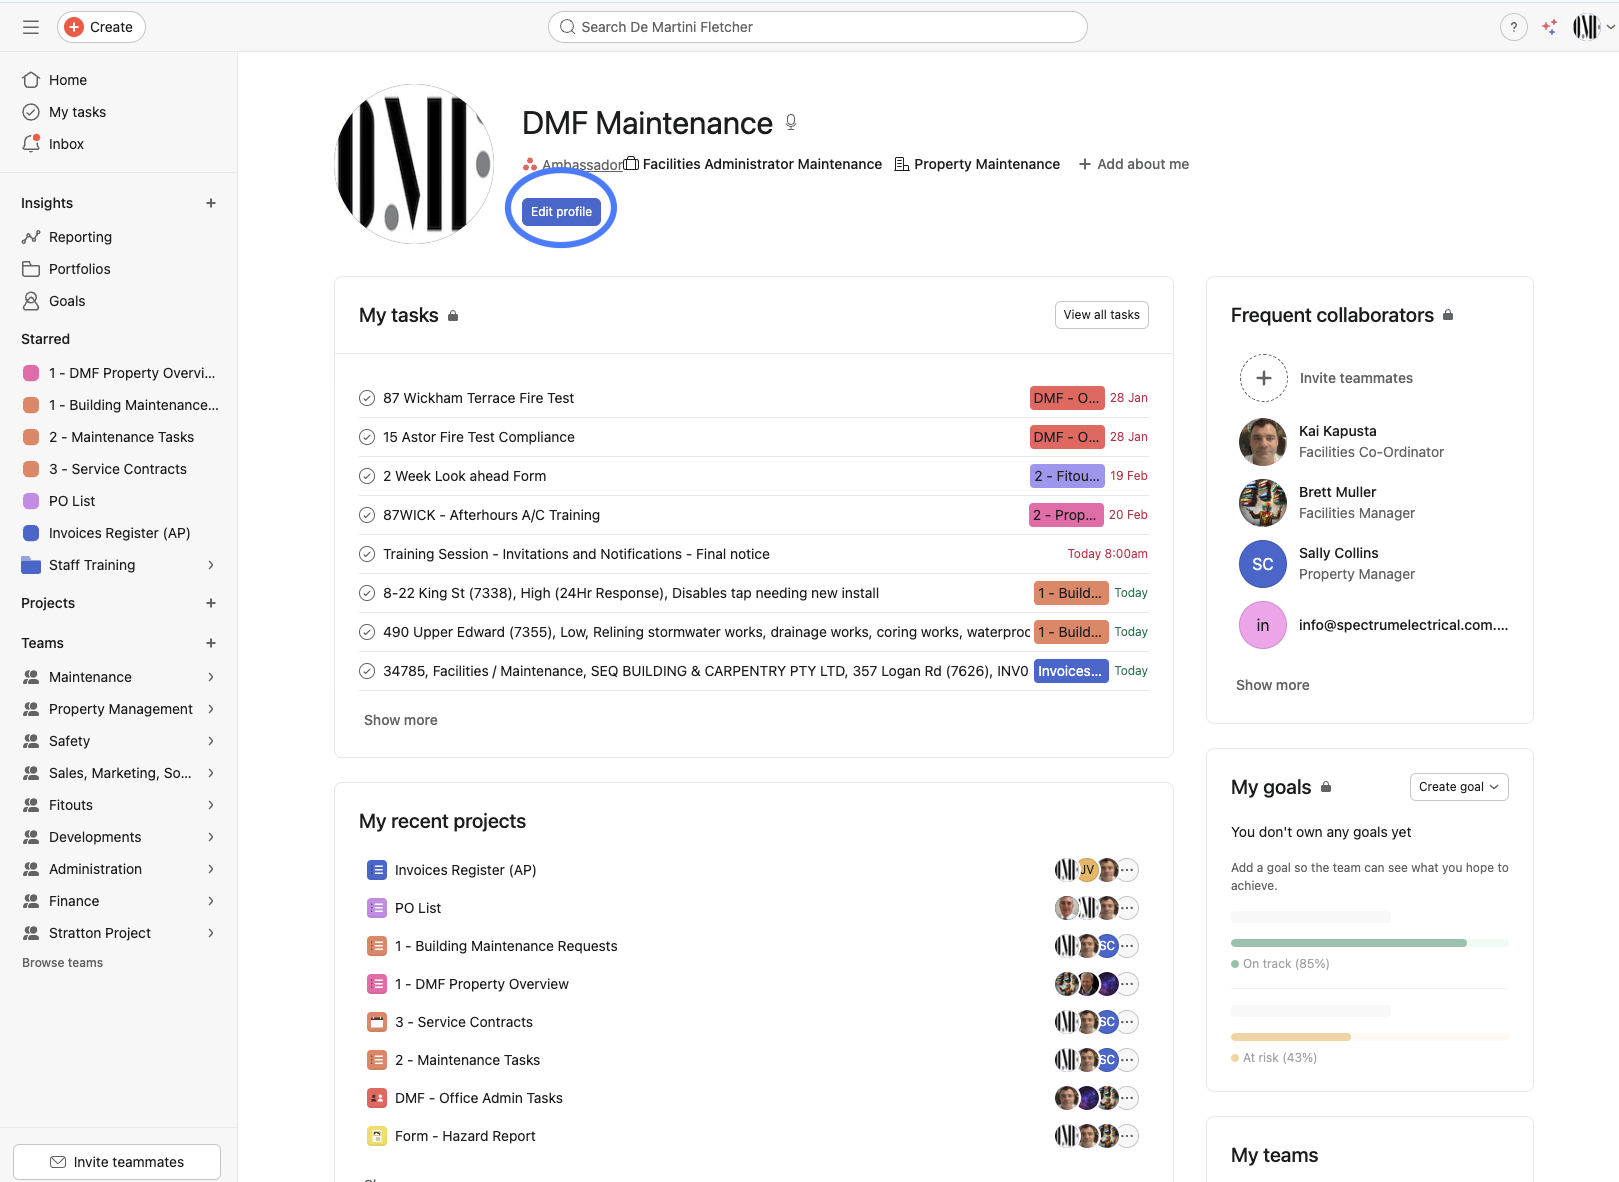Open the Portfolios folder icon
1619x1182 pixels.
coord(31,269)
